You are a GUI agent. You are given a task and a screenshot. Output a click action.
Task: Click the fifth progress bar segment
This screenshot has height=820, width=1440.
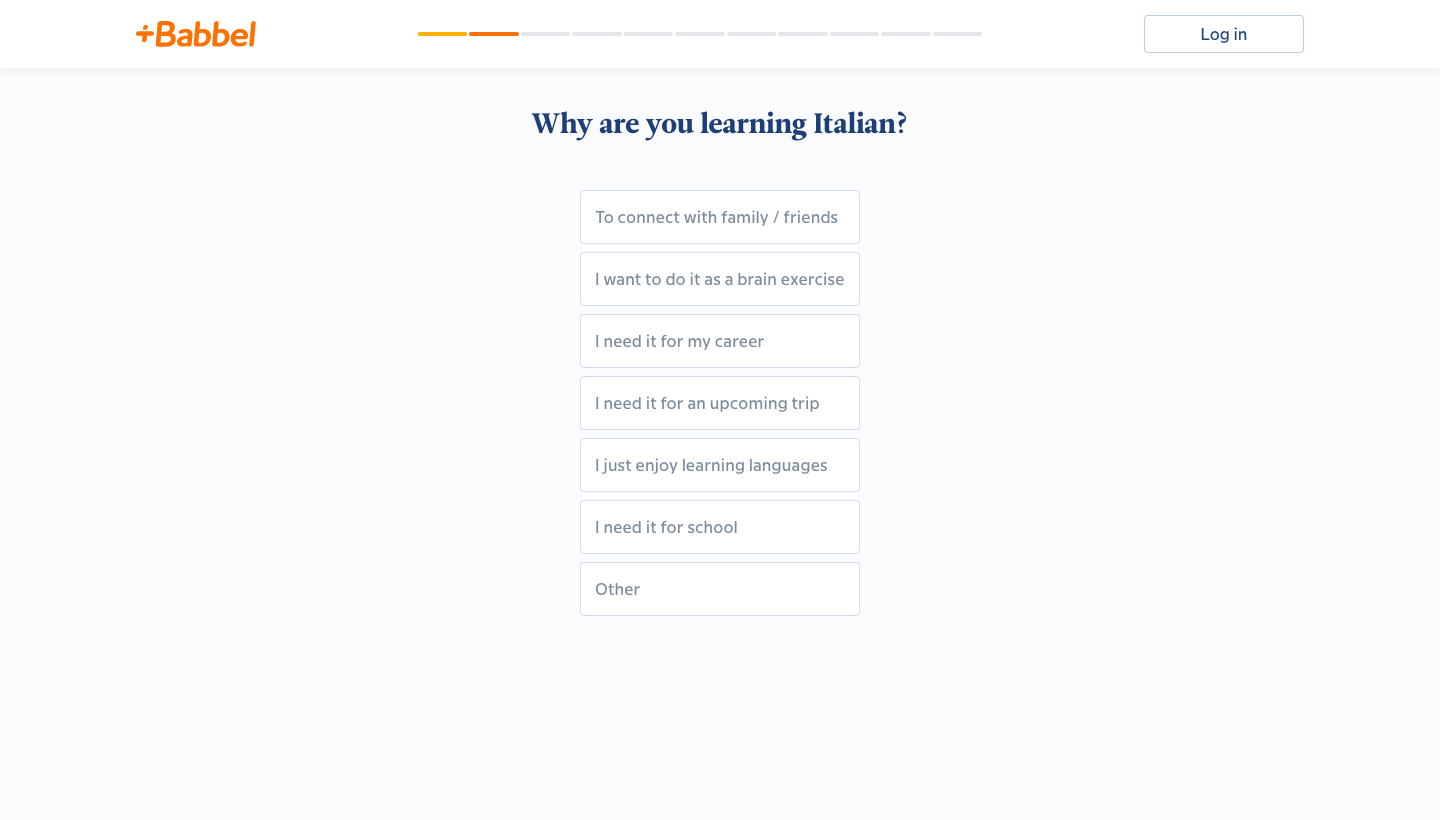click(648, 34)
